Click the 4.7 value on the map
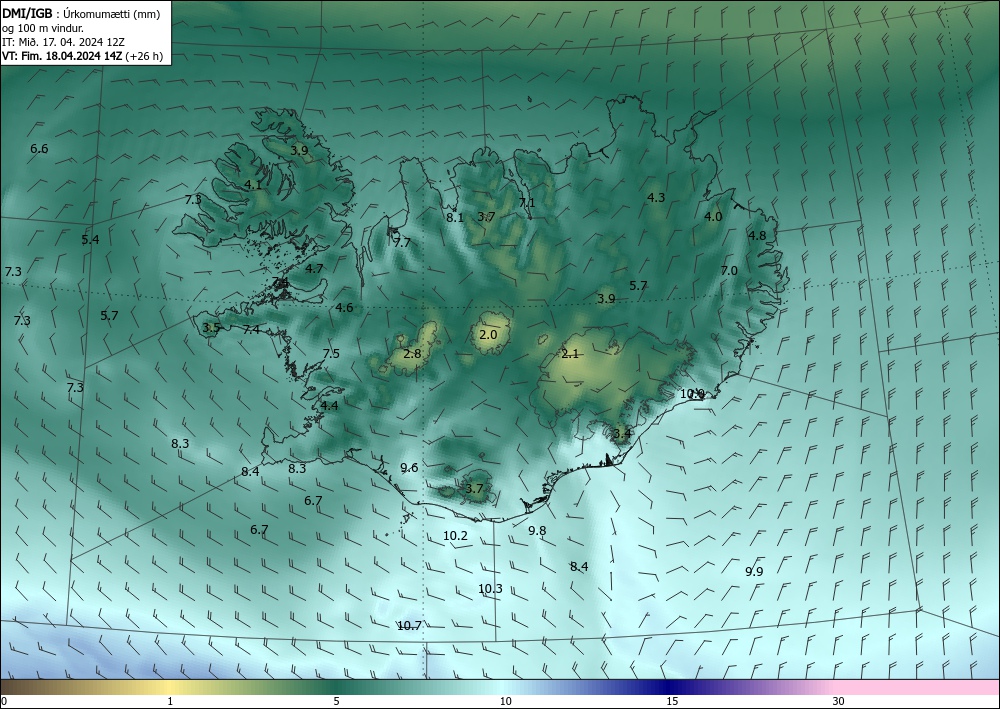Image resolution: width=1000 pixels, height=709 pixels. tap(314, 268)
